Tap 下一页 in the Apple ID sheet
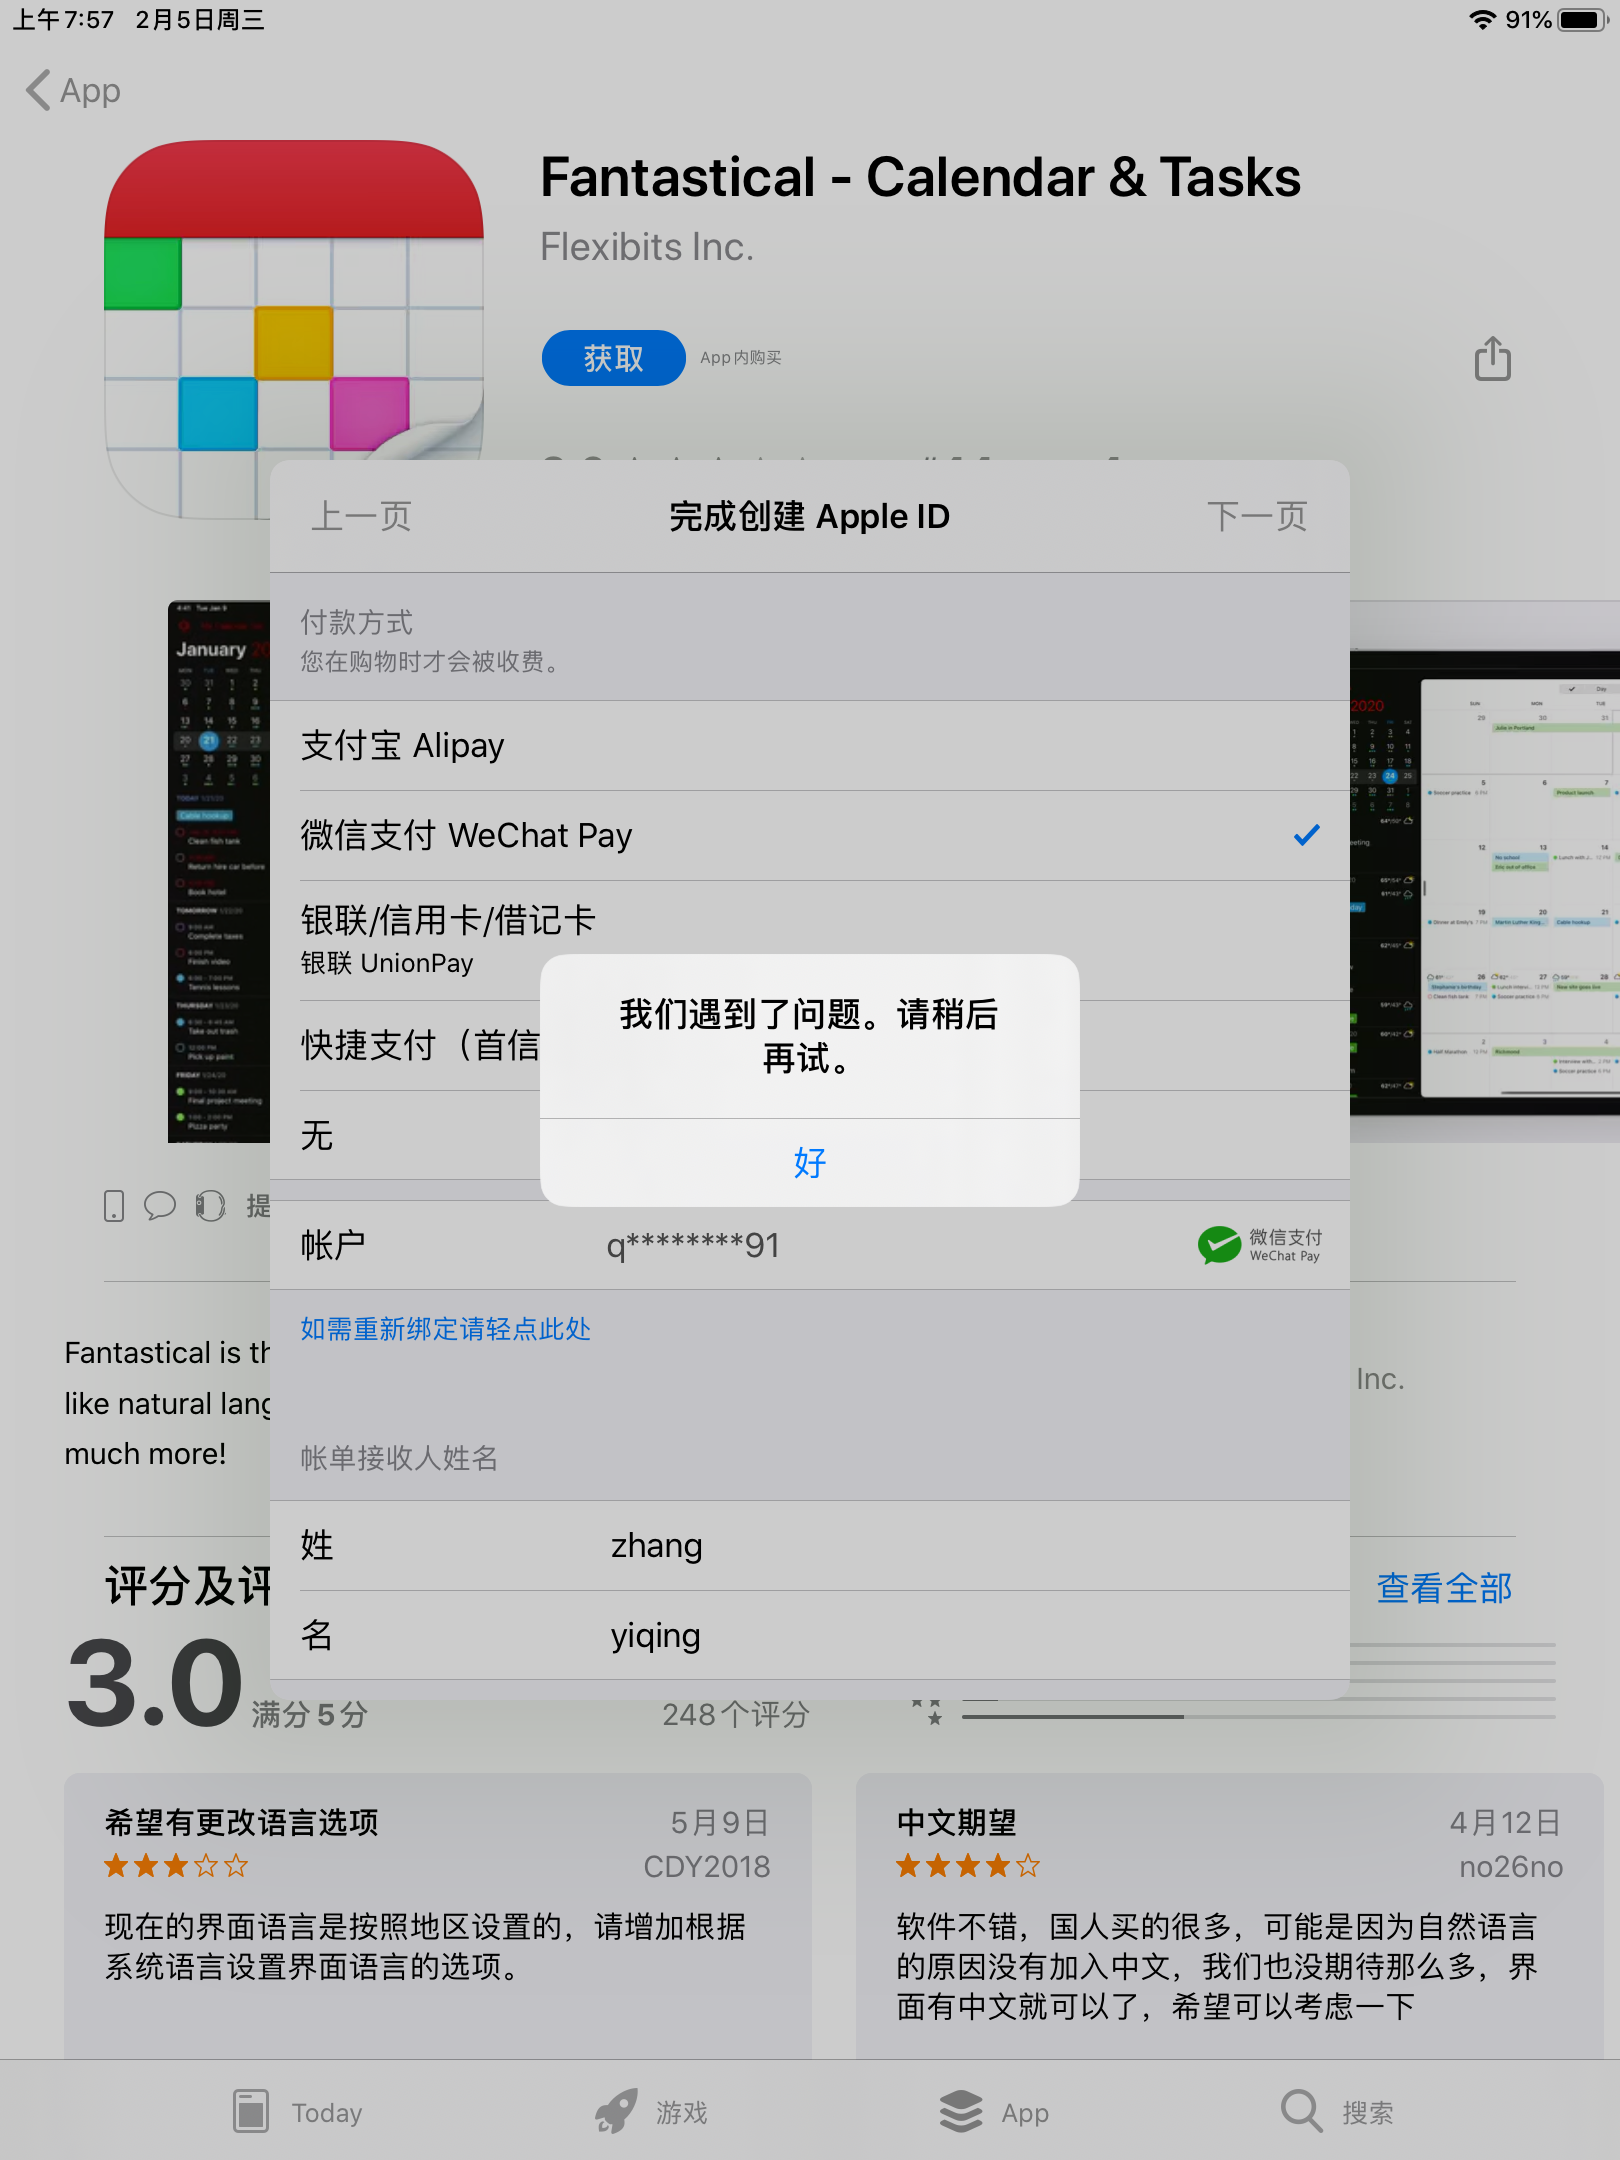1620x2160 pixels. click(1257, 516)
